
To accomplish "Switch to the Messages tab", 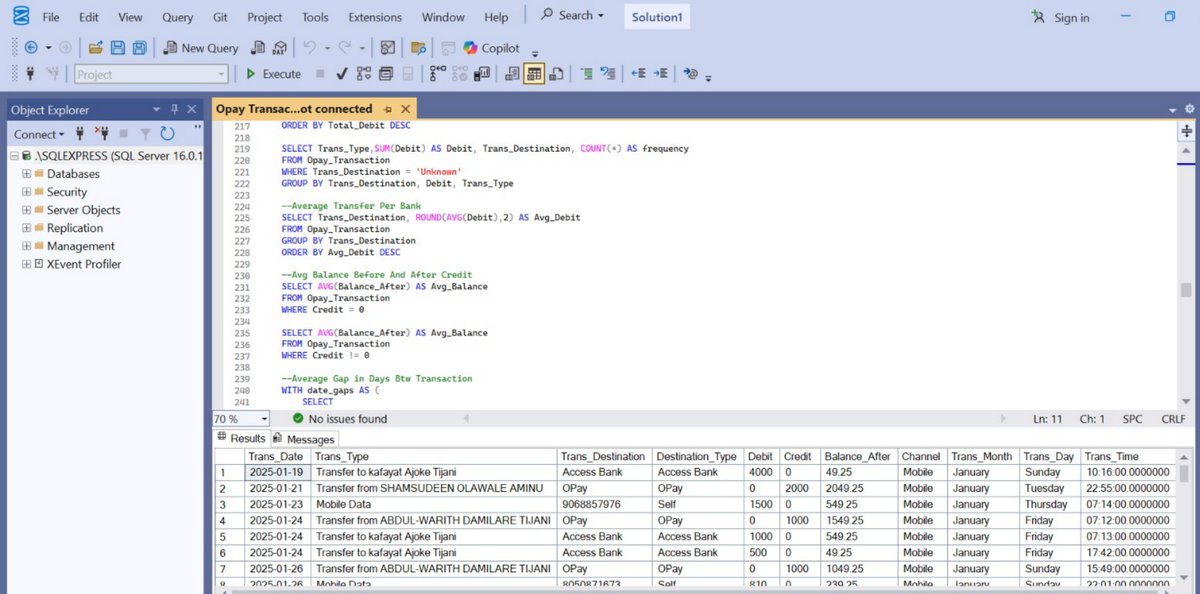I will (x=305, y=439).
